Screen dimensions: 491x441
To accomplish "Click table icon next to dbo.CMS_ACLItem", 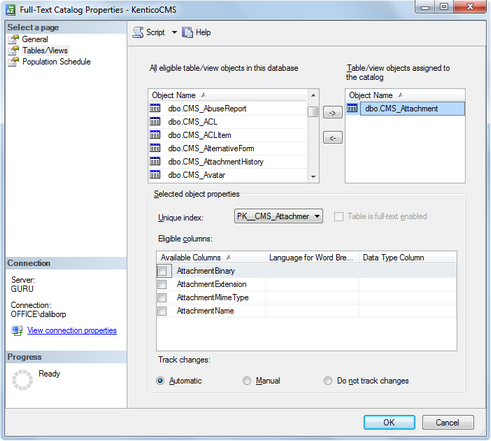I will point(155,135).
